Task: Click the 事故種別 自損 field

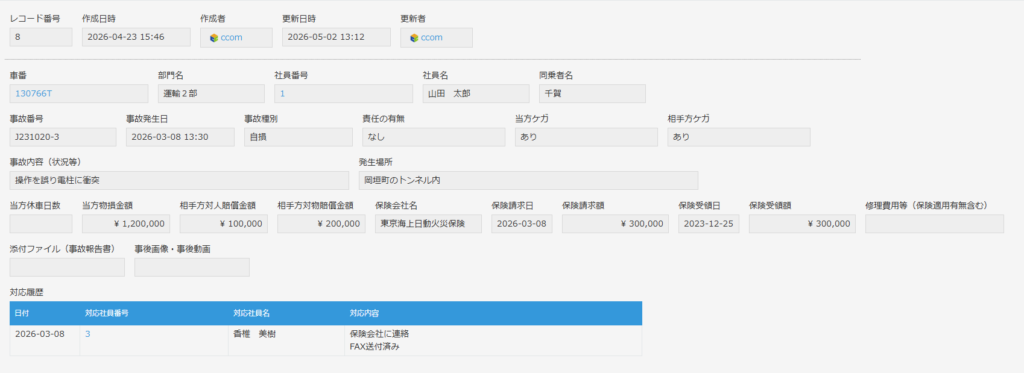Action: point(298,137)
